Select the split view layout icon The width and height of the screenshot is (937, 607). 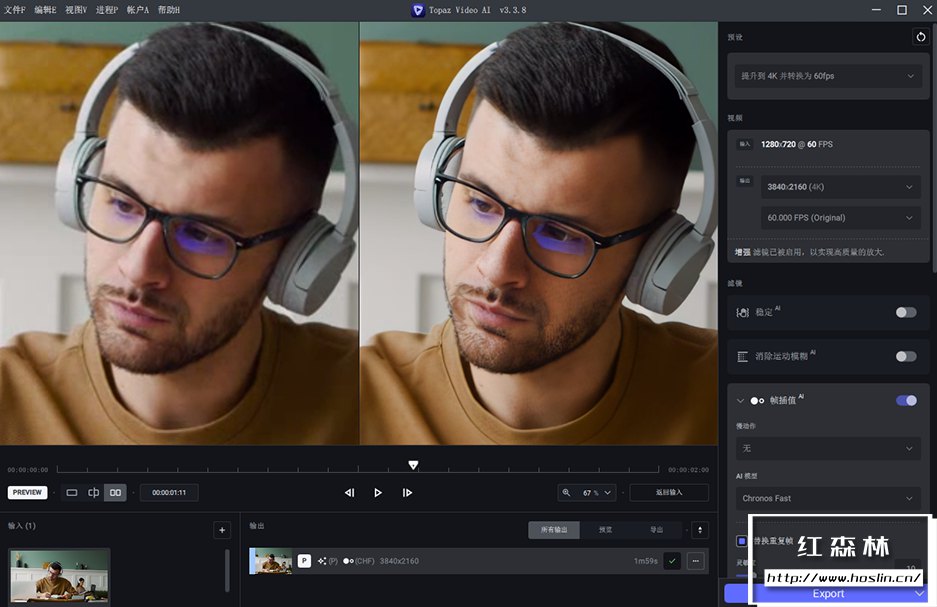pos(94,492)
